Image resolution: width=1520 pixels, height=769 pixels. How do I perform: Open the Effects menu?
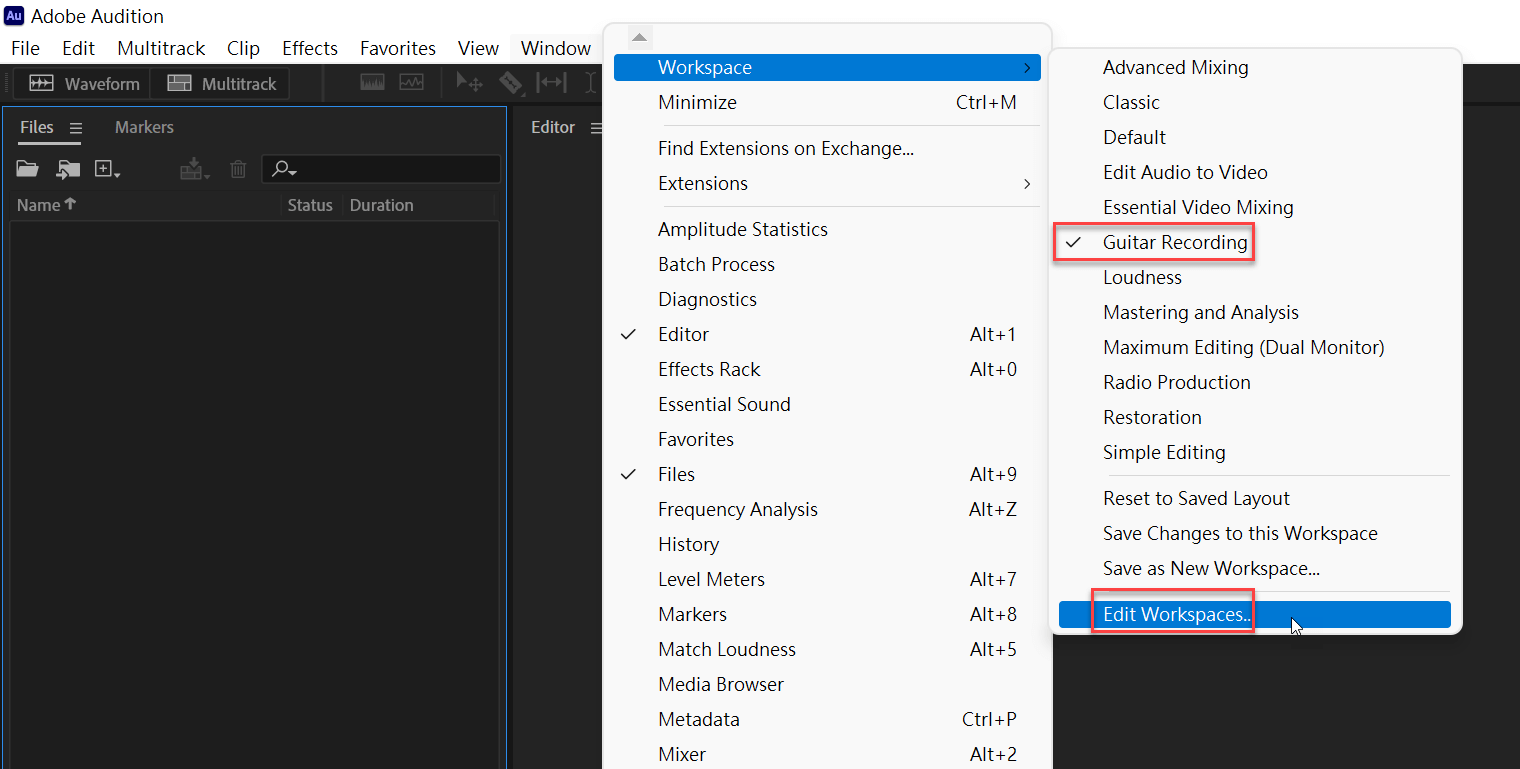point(310,48)
